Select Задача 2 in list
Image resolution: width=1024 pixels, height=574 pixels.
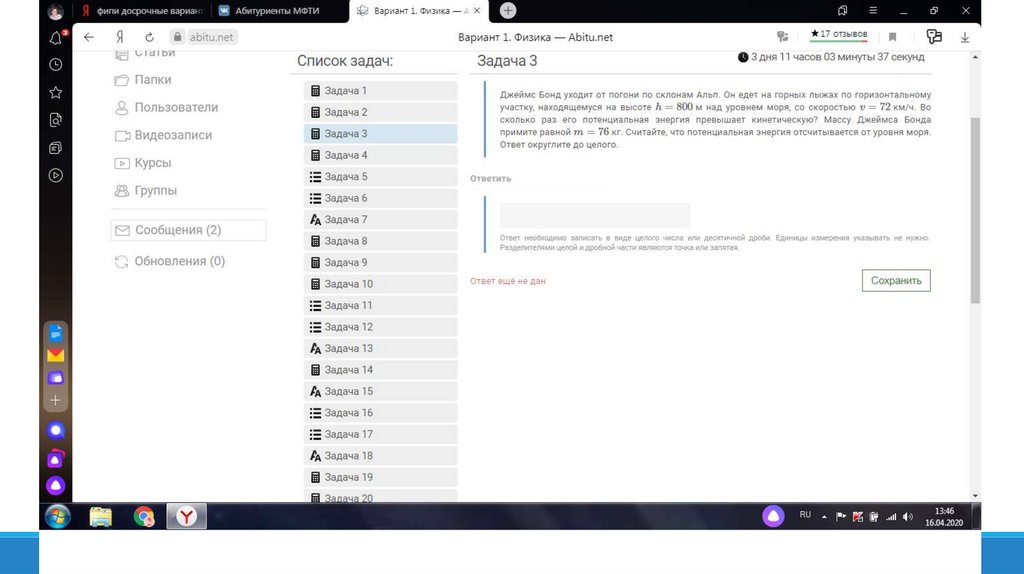380,112
